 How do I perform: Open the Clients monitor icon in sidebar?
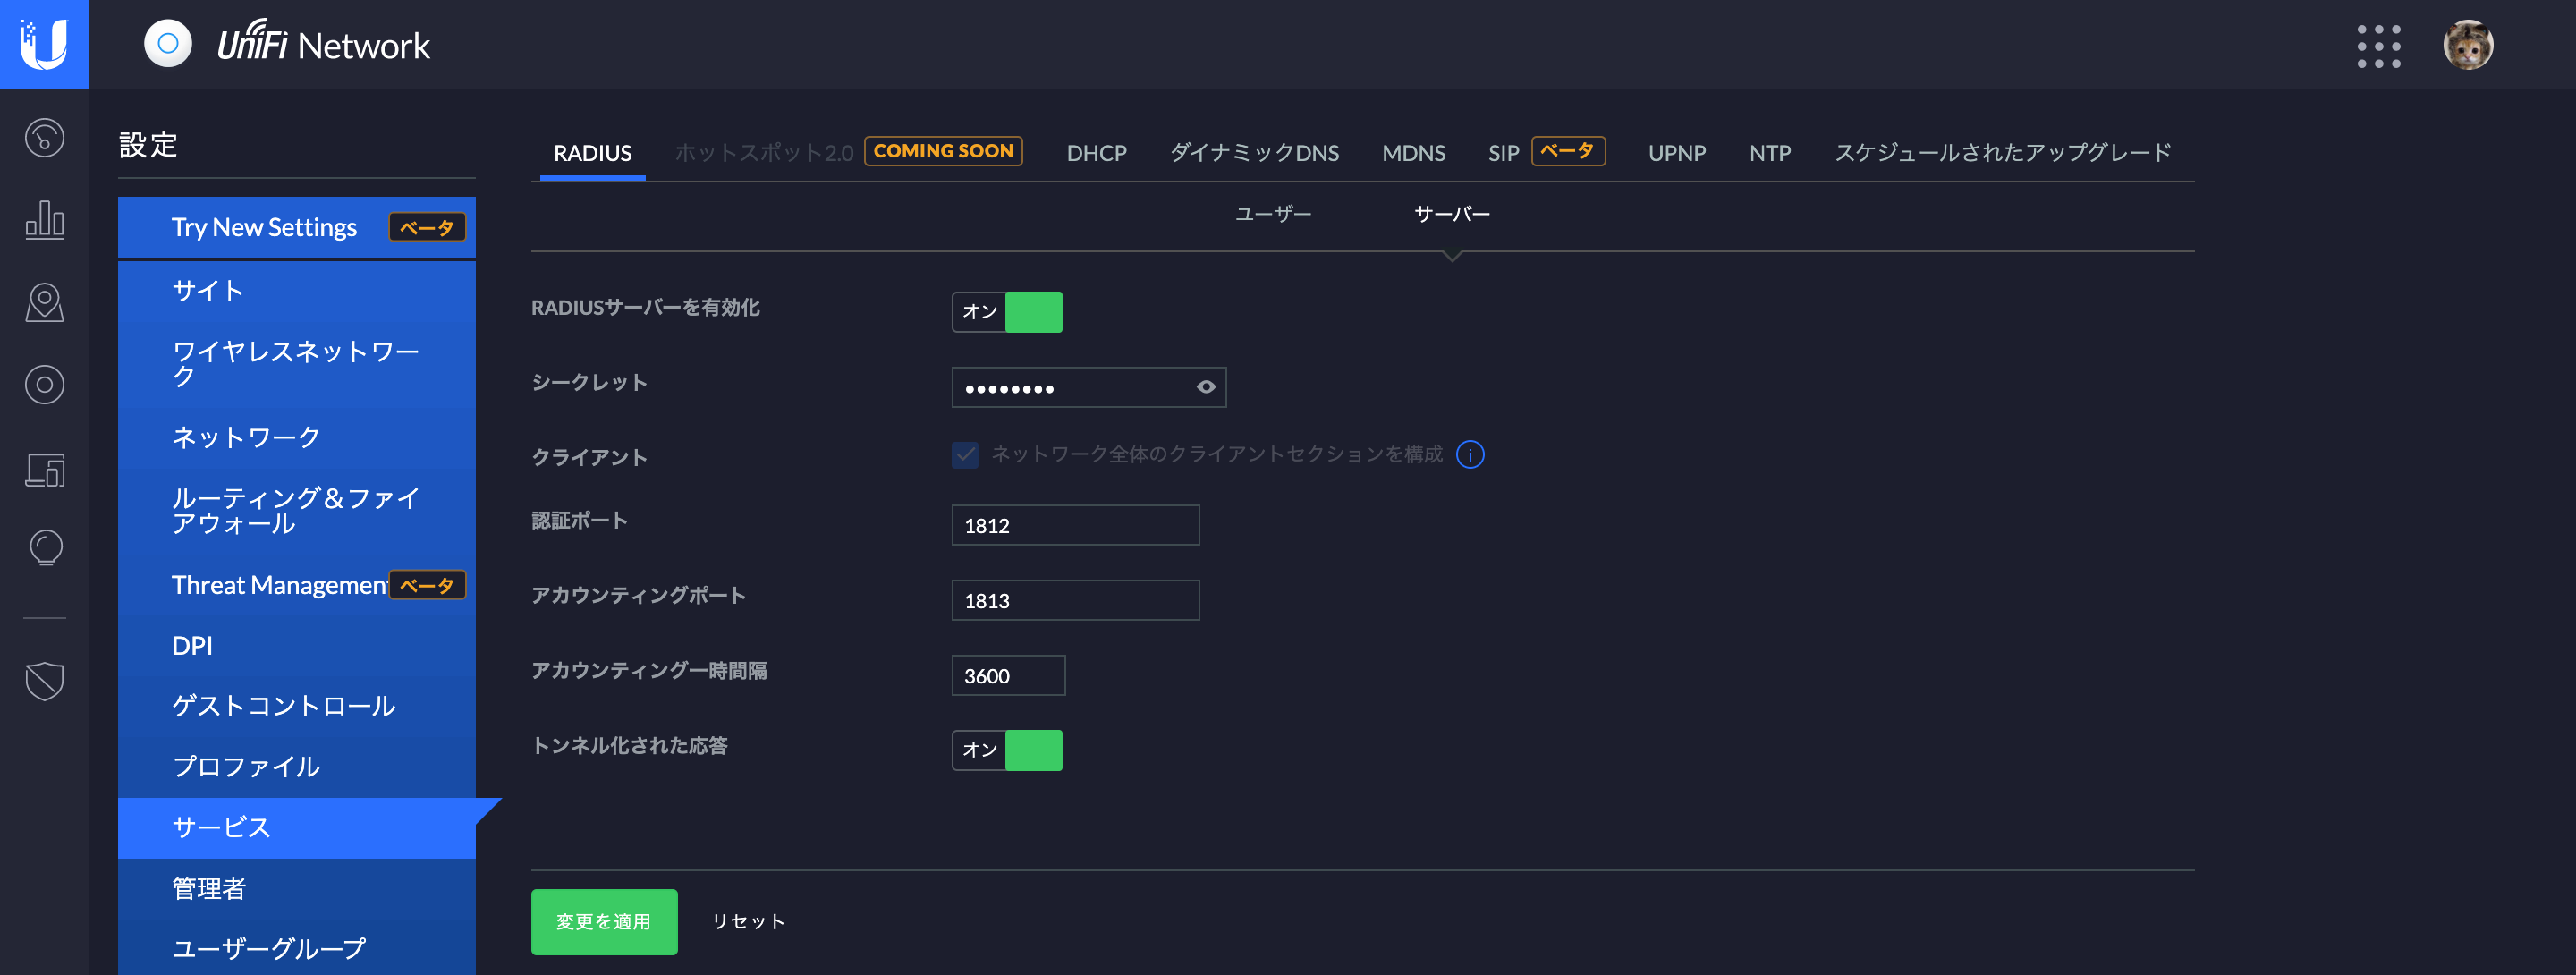tap(44, 469)
